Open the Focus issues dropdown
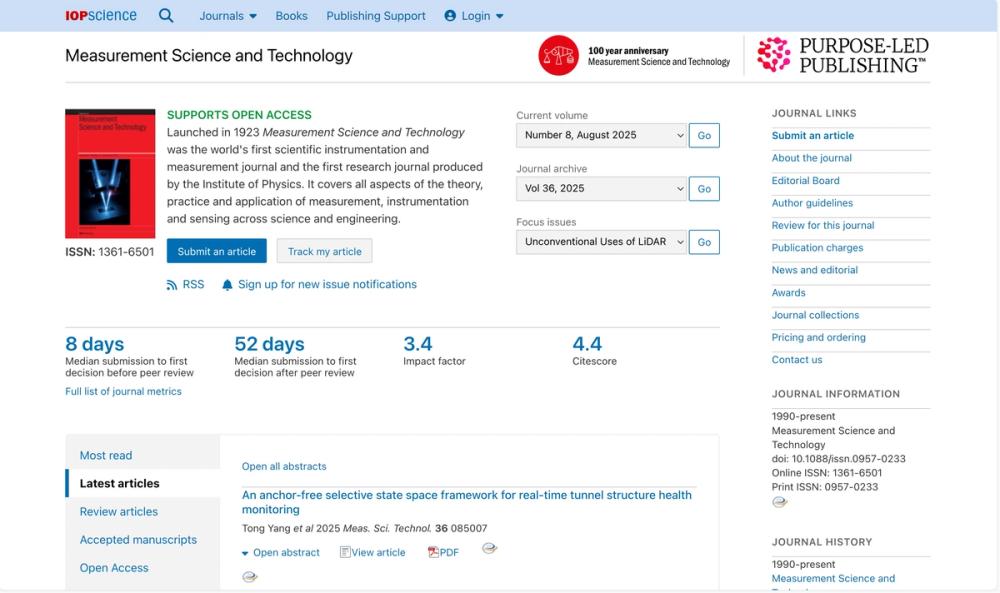The height and width of the screenshot is (593, 1000). (x=601, y=242)
